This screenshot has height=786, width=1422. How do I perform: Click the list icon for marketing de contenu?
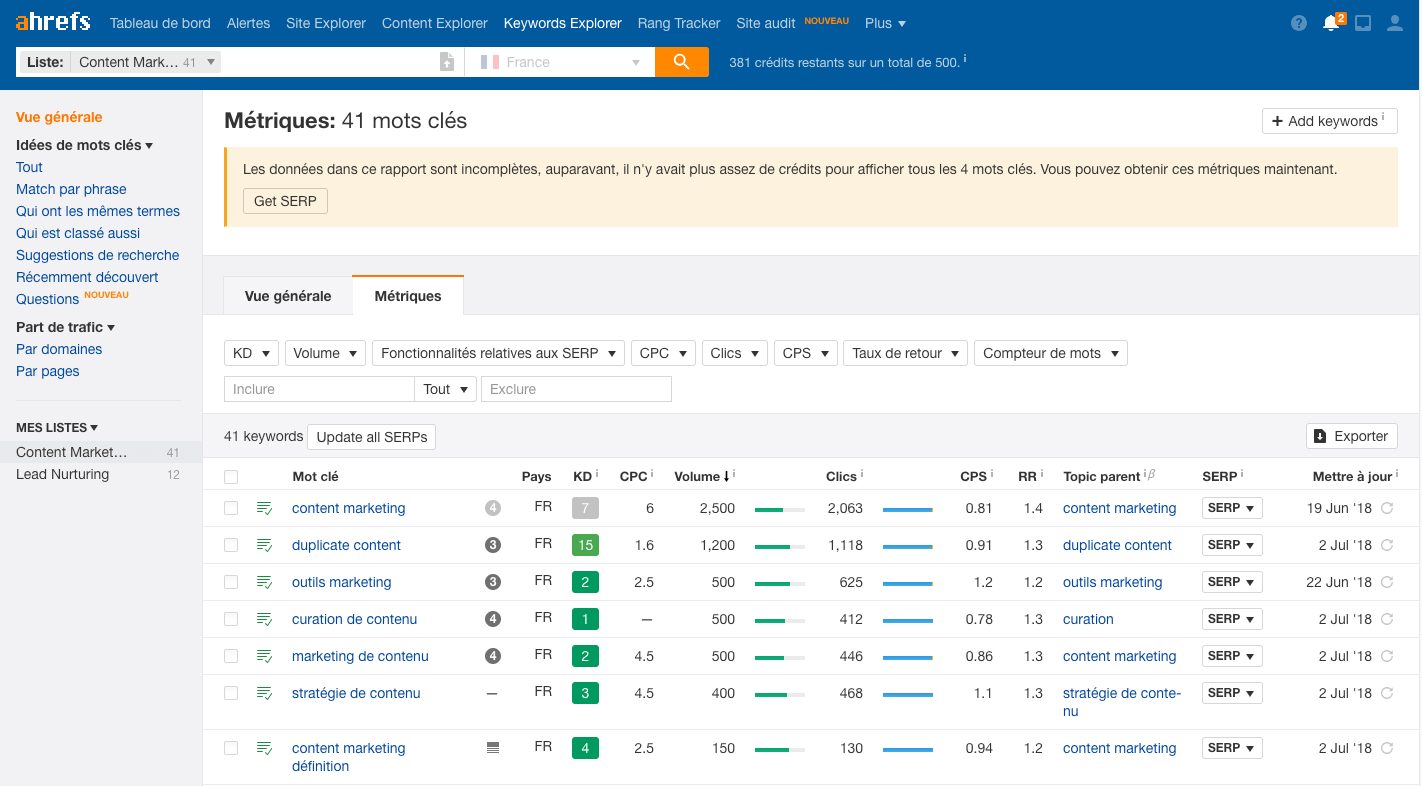click(x=264, y=656)
